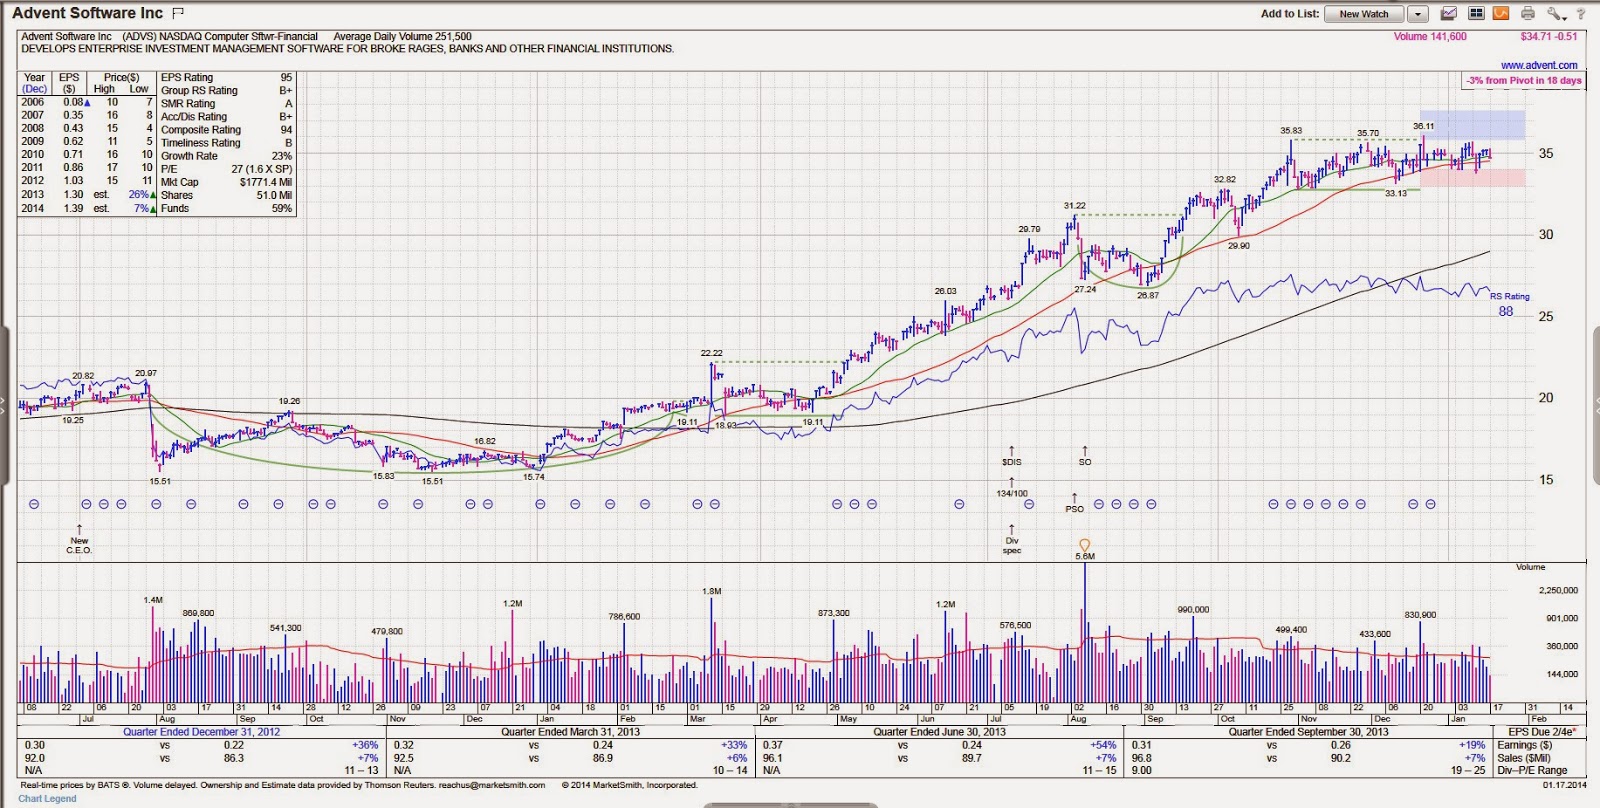This screenshot has height=808, width=1600.
Task: Click the Div spec event arrow
Action: point(1011,529)
